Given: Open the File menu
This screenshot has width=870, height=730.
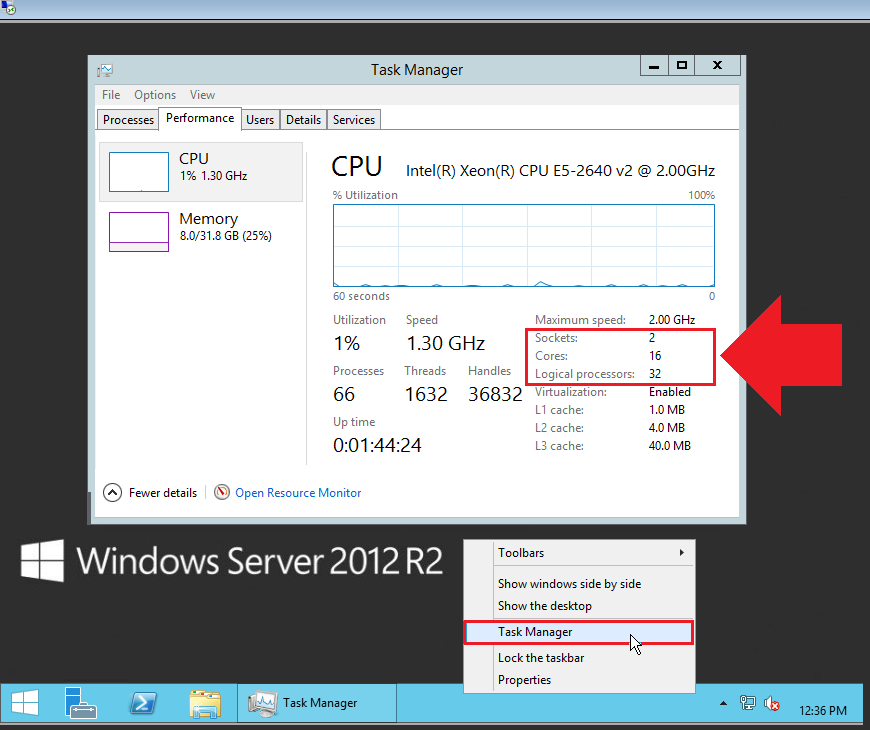Looking at the screenshot, I should (x=111, y=95).
